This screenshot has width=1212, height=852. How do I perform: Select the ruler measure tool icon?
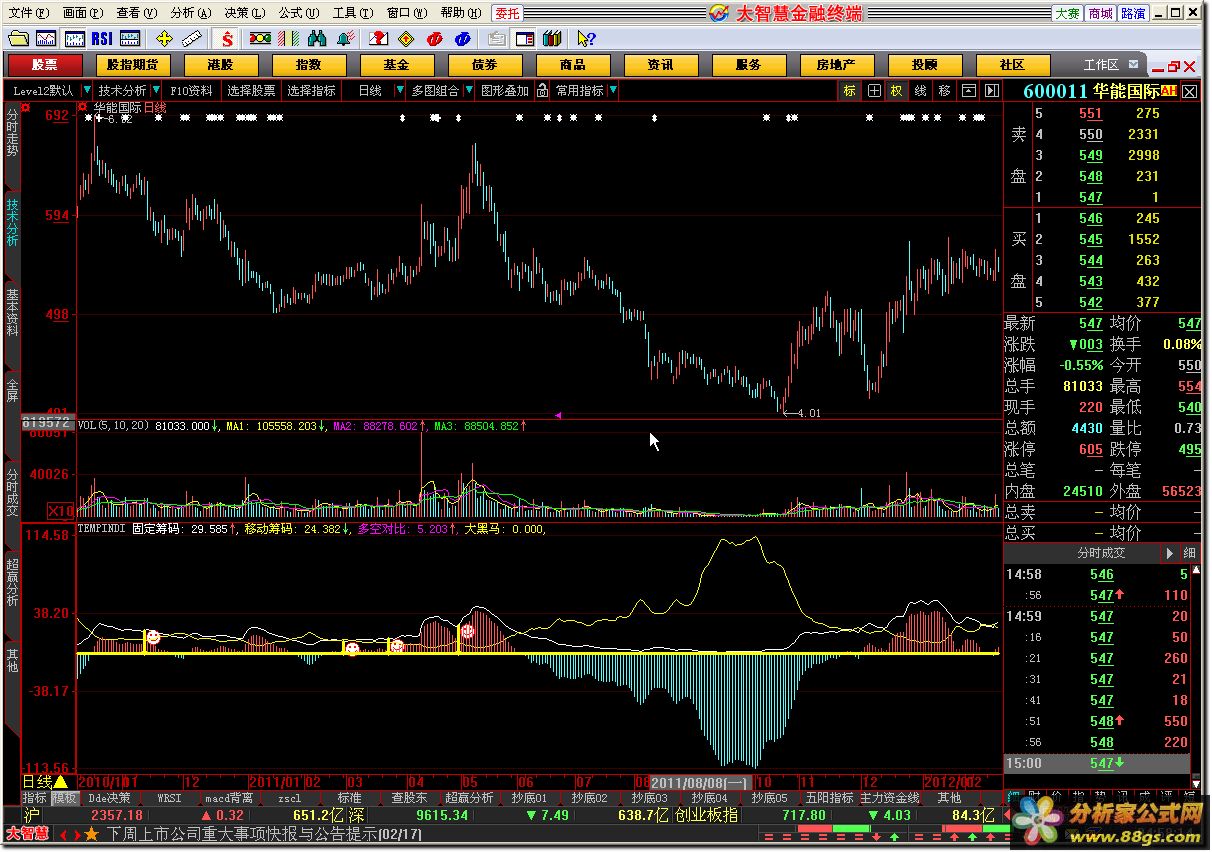coord(191,39)
